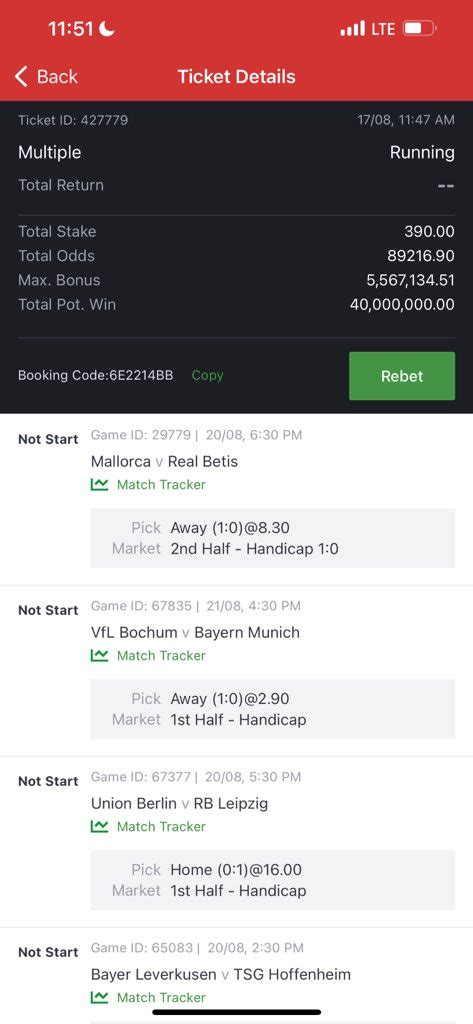
Task: Tap the Home (0:1)@16.00 pick box
Action: click(x=273, y=880)
